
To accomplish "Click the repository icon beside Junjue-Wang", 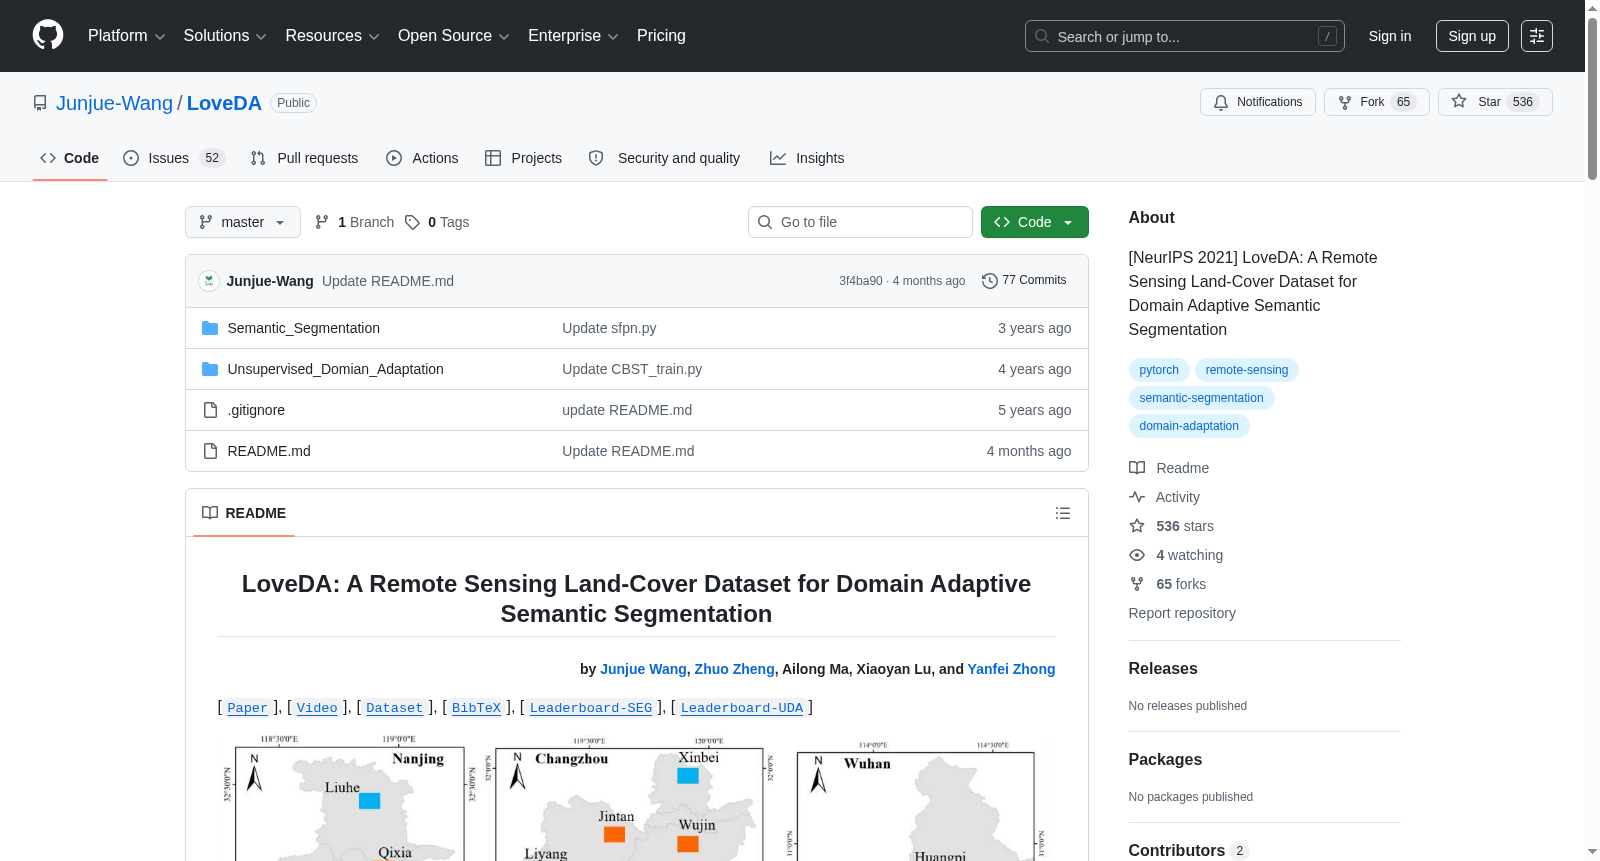I will 40,103.
